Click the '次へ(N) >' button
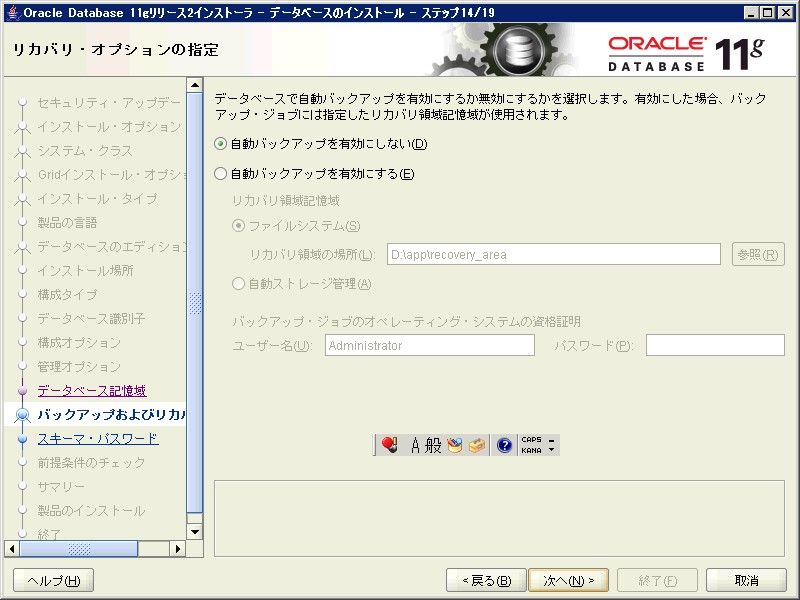Viewport: 800px width, 600px height. click(568, 581)
